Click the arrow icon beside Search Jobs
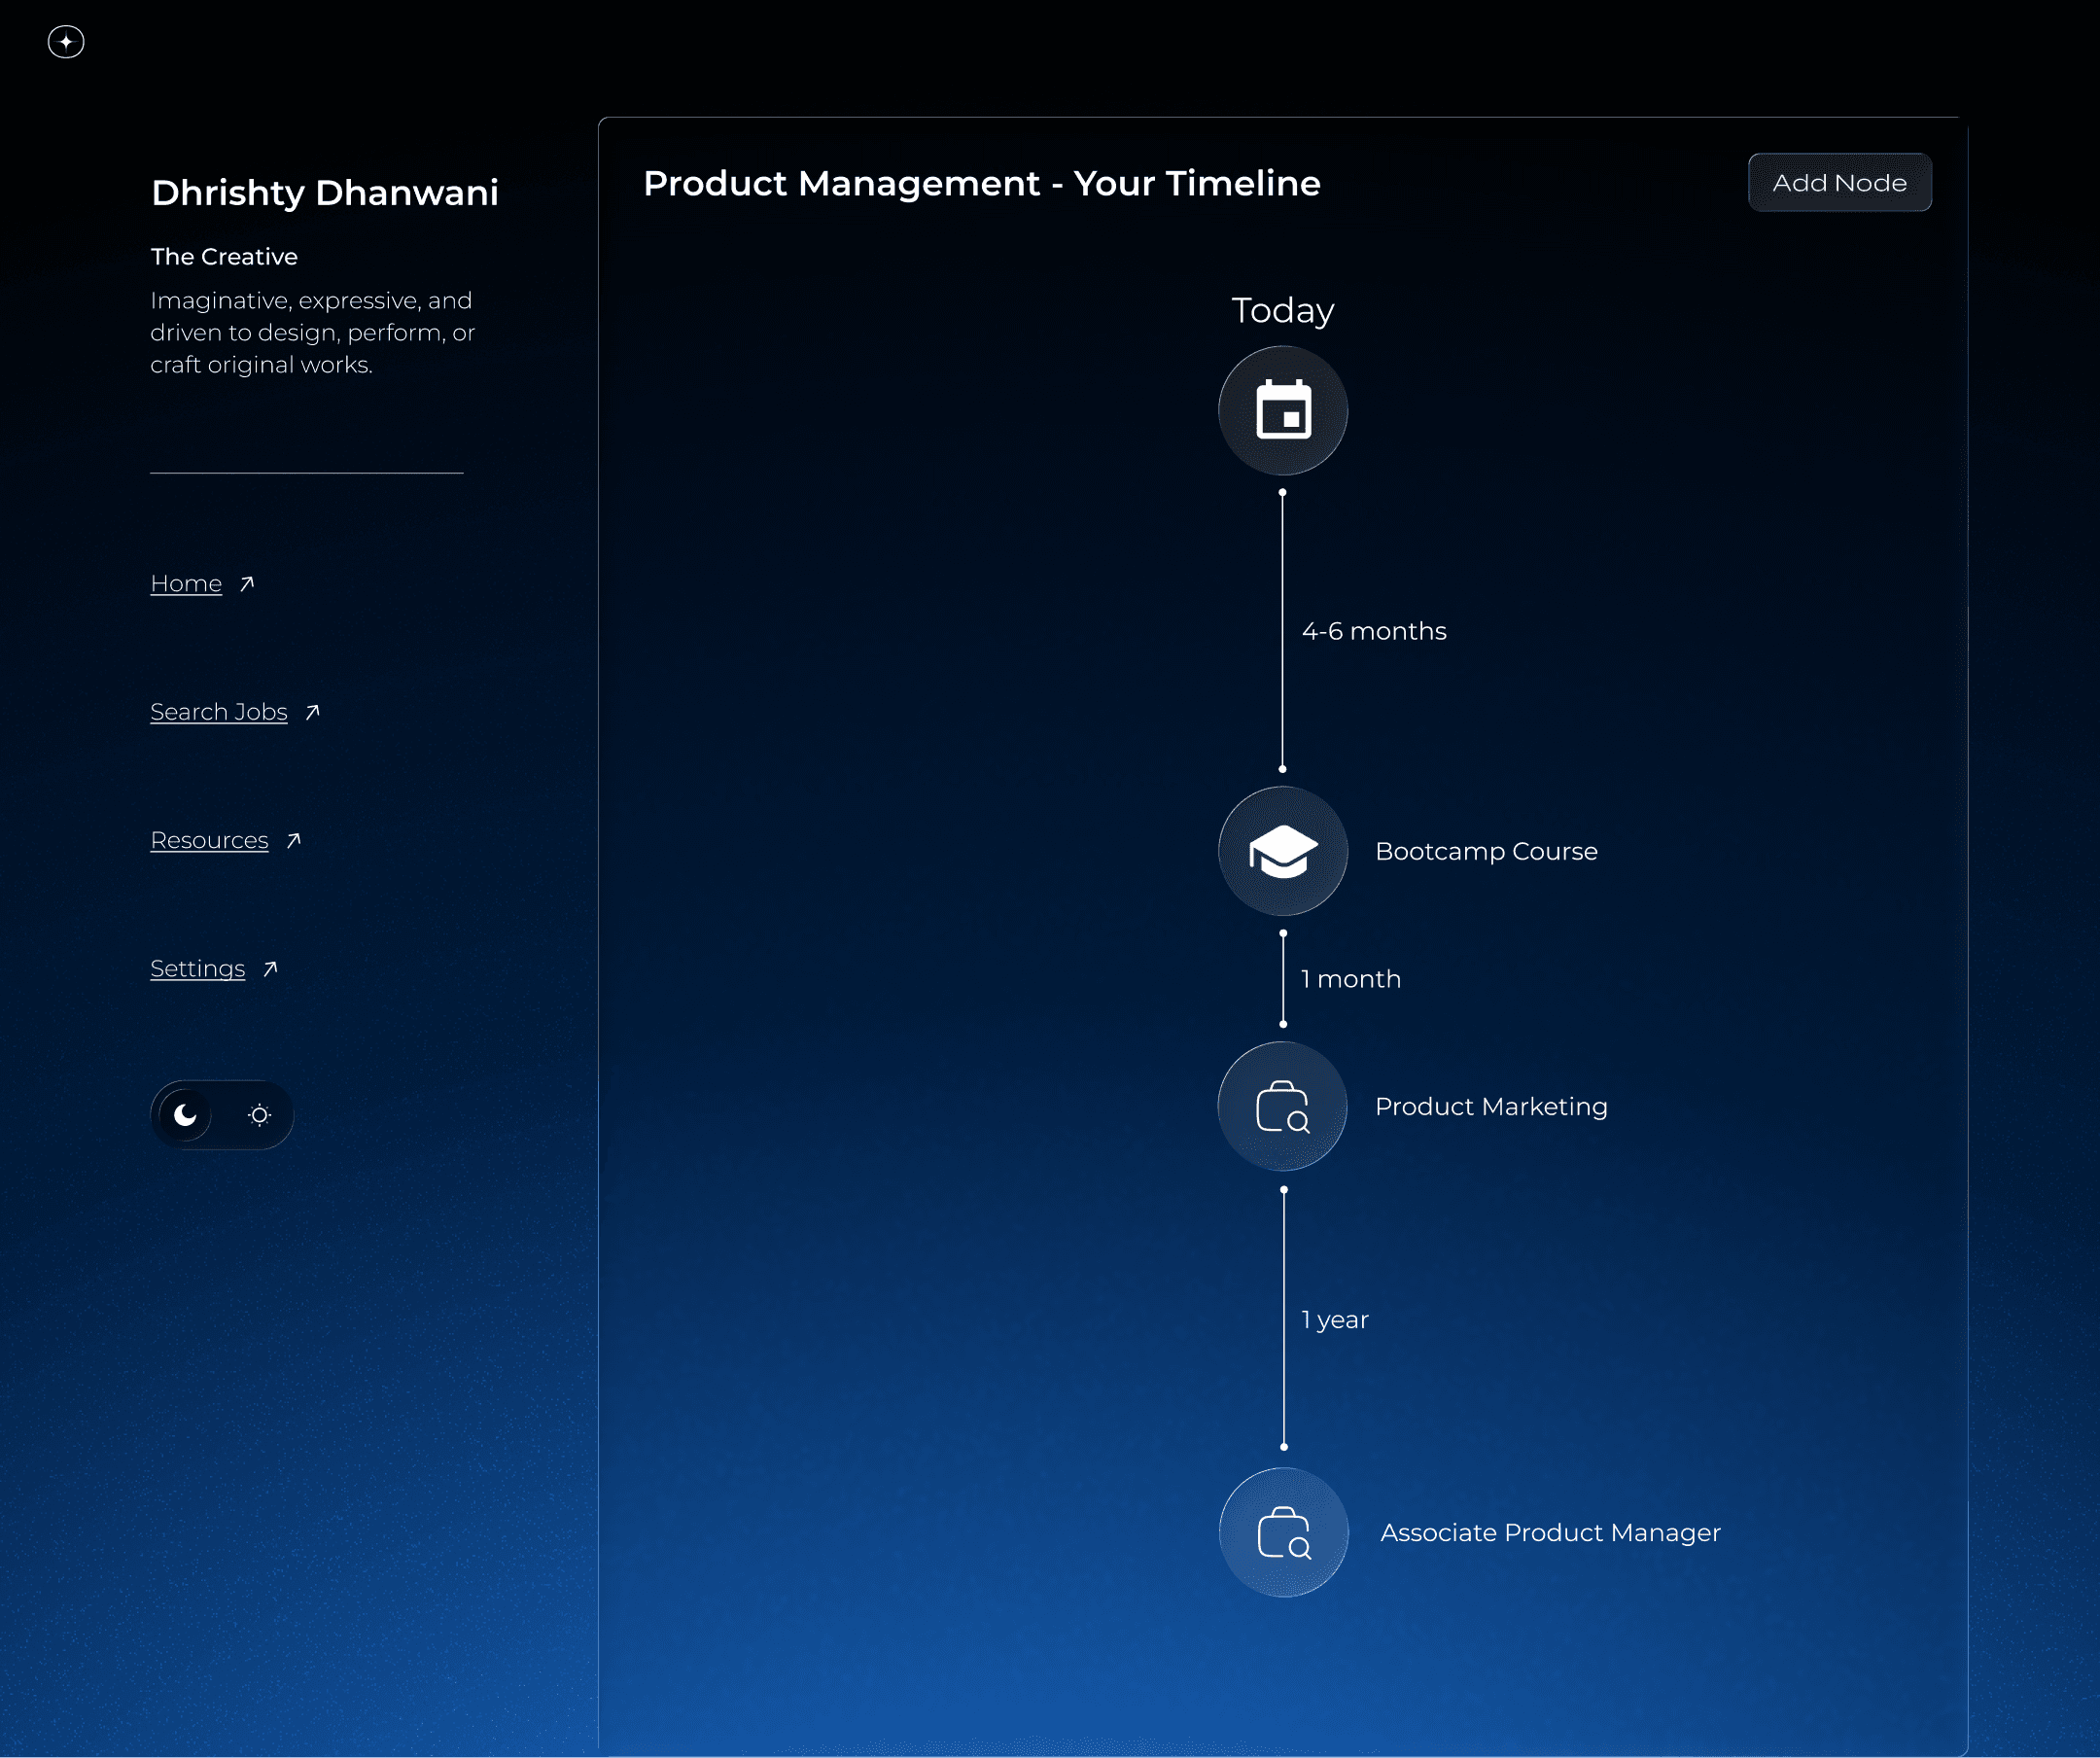 [x=312, y=712]
